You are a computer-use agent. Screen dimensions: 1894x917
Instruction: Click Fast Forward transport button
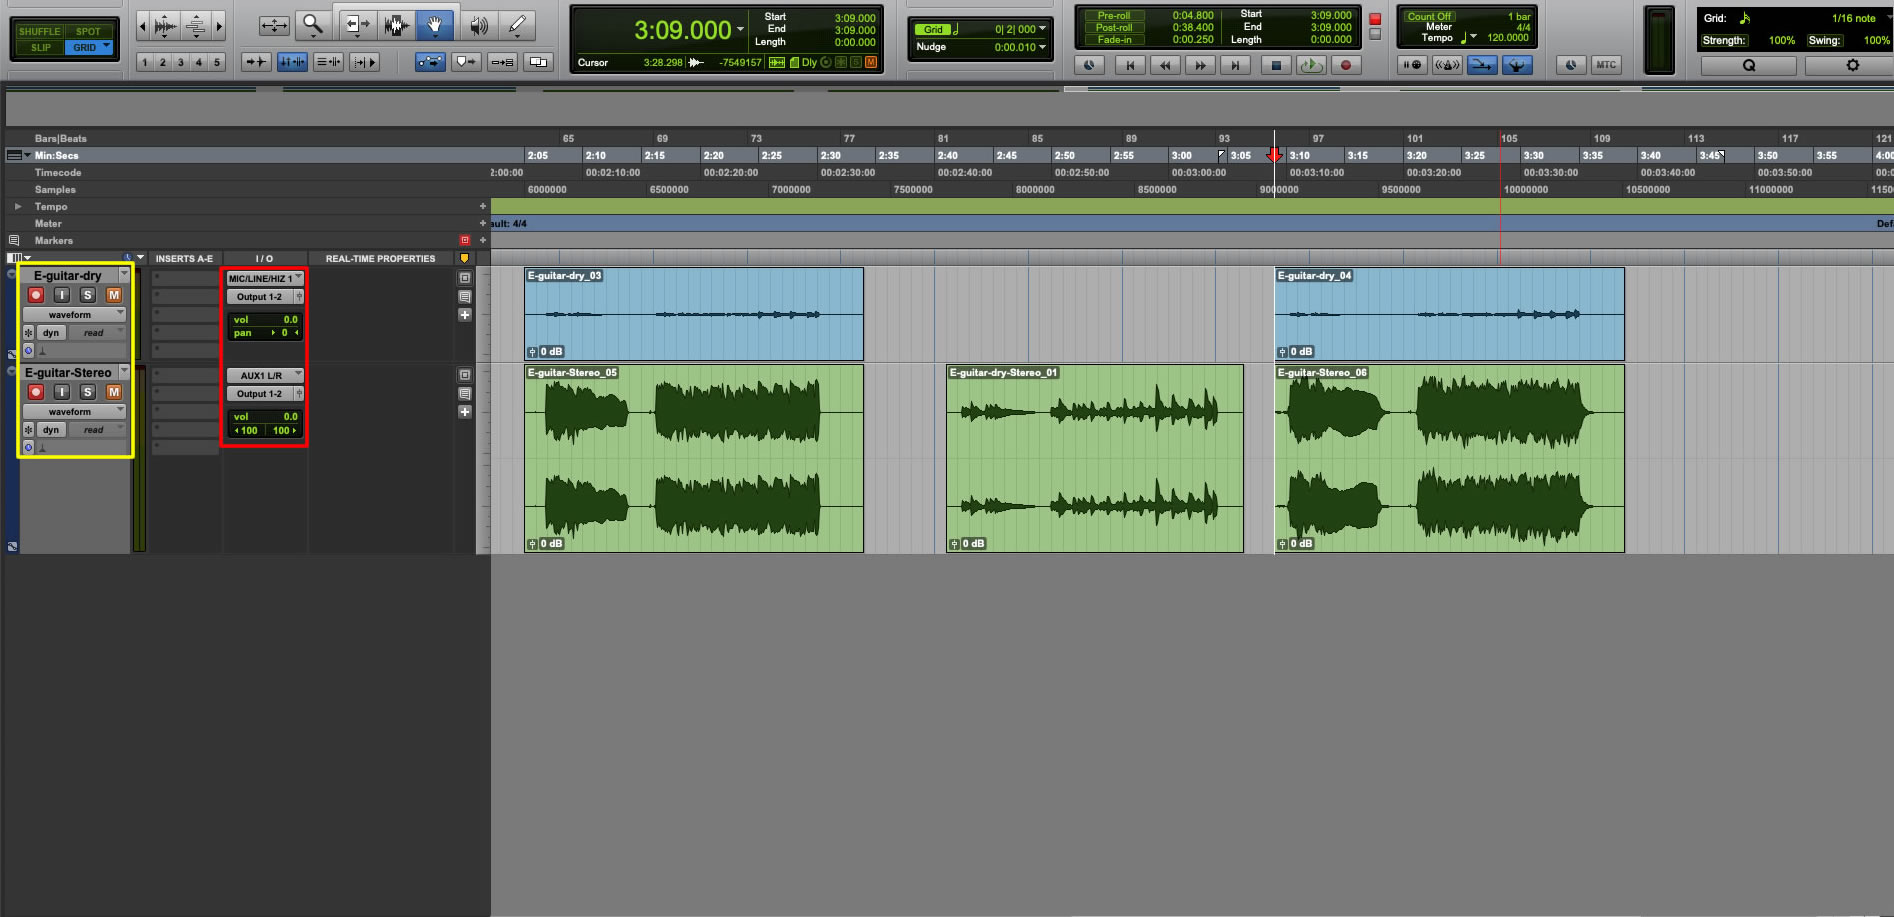1200,65
